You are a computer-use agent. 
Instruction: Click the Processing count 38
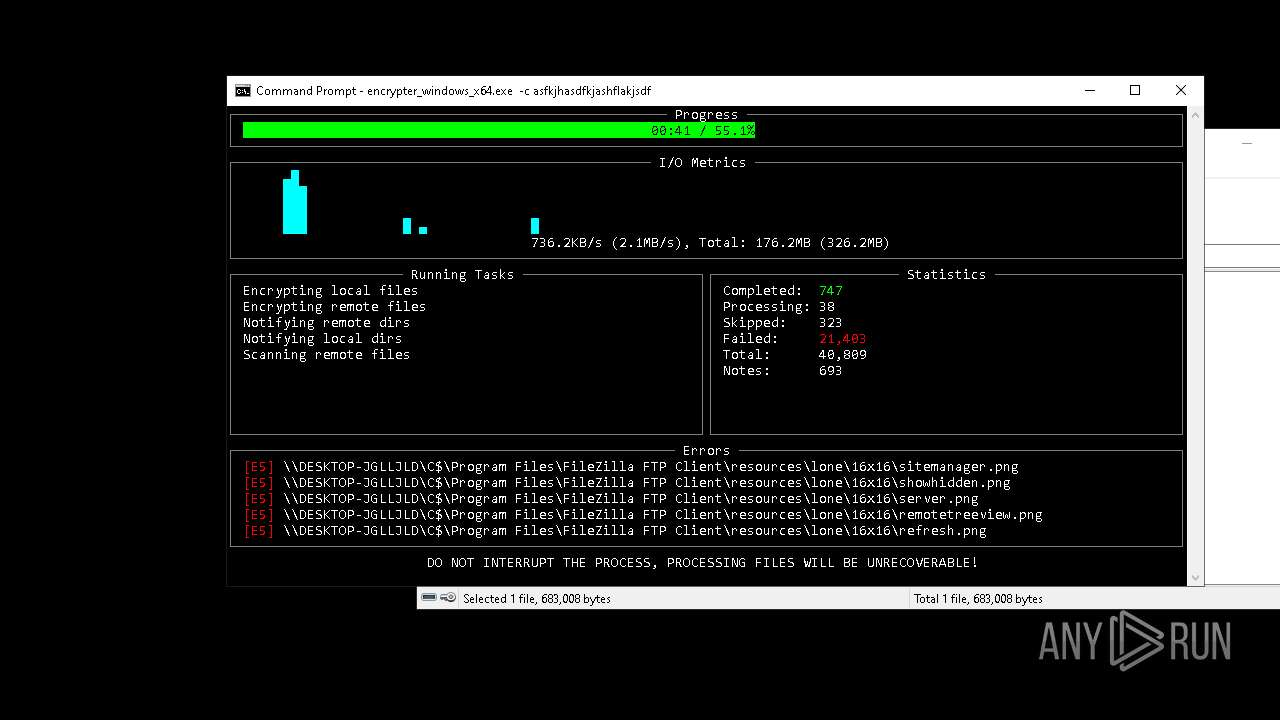tap(826, 307)
